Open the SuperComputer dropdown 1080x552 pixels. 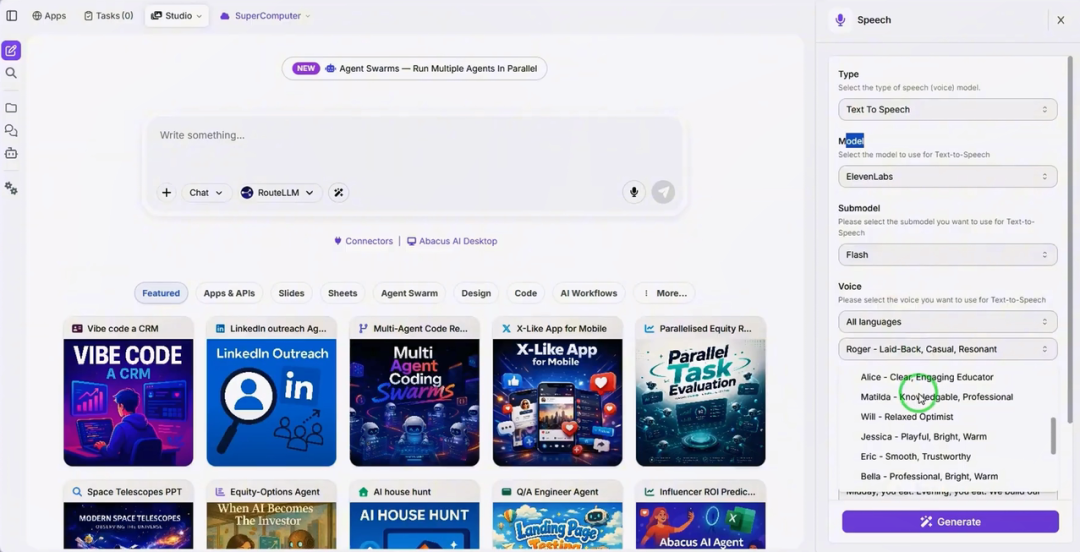pyautogui.click(x=265, y=15)
